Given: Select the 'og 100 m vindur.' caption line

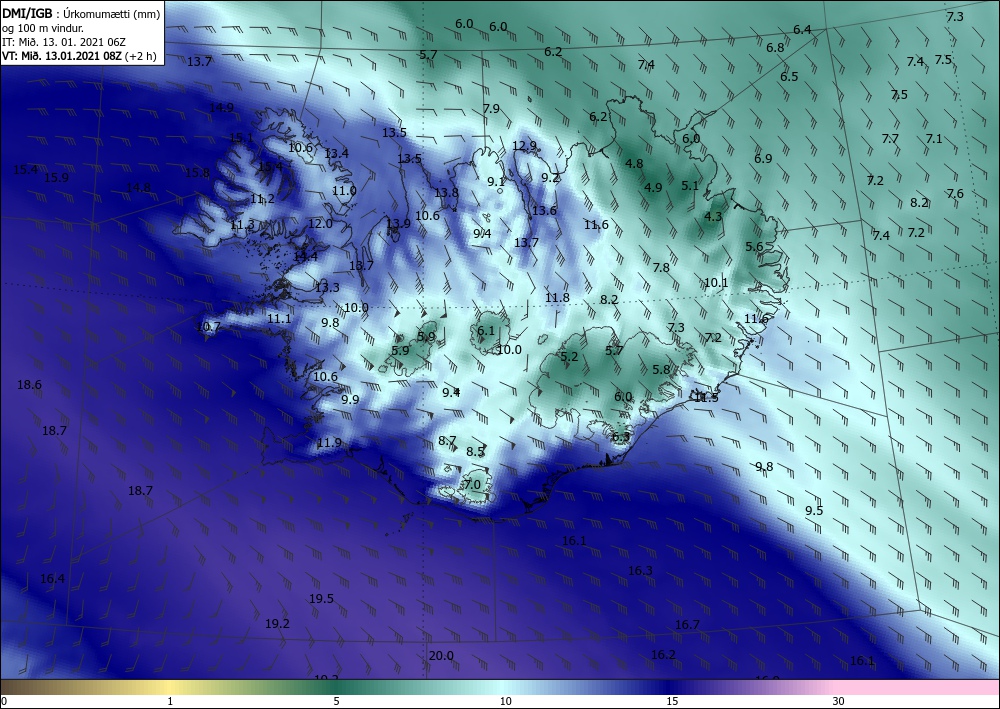Looking at the screenshot, I should click(43, 28).
